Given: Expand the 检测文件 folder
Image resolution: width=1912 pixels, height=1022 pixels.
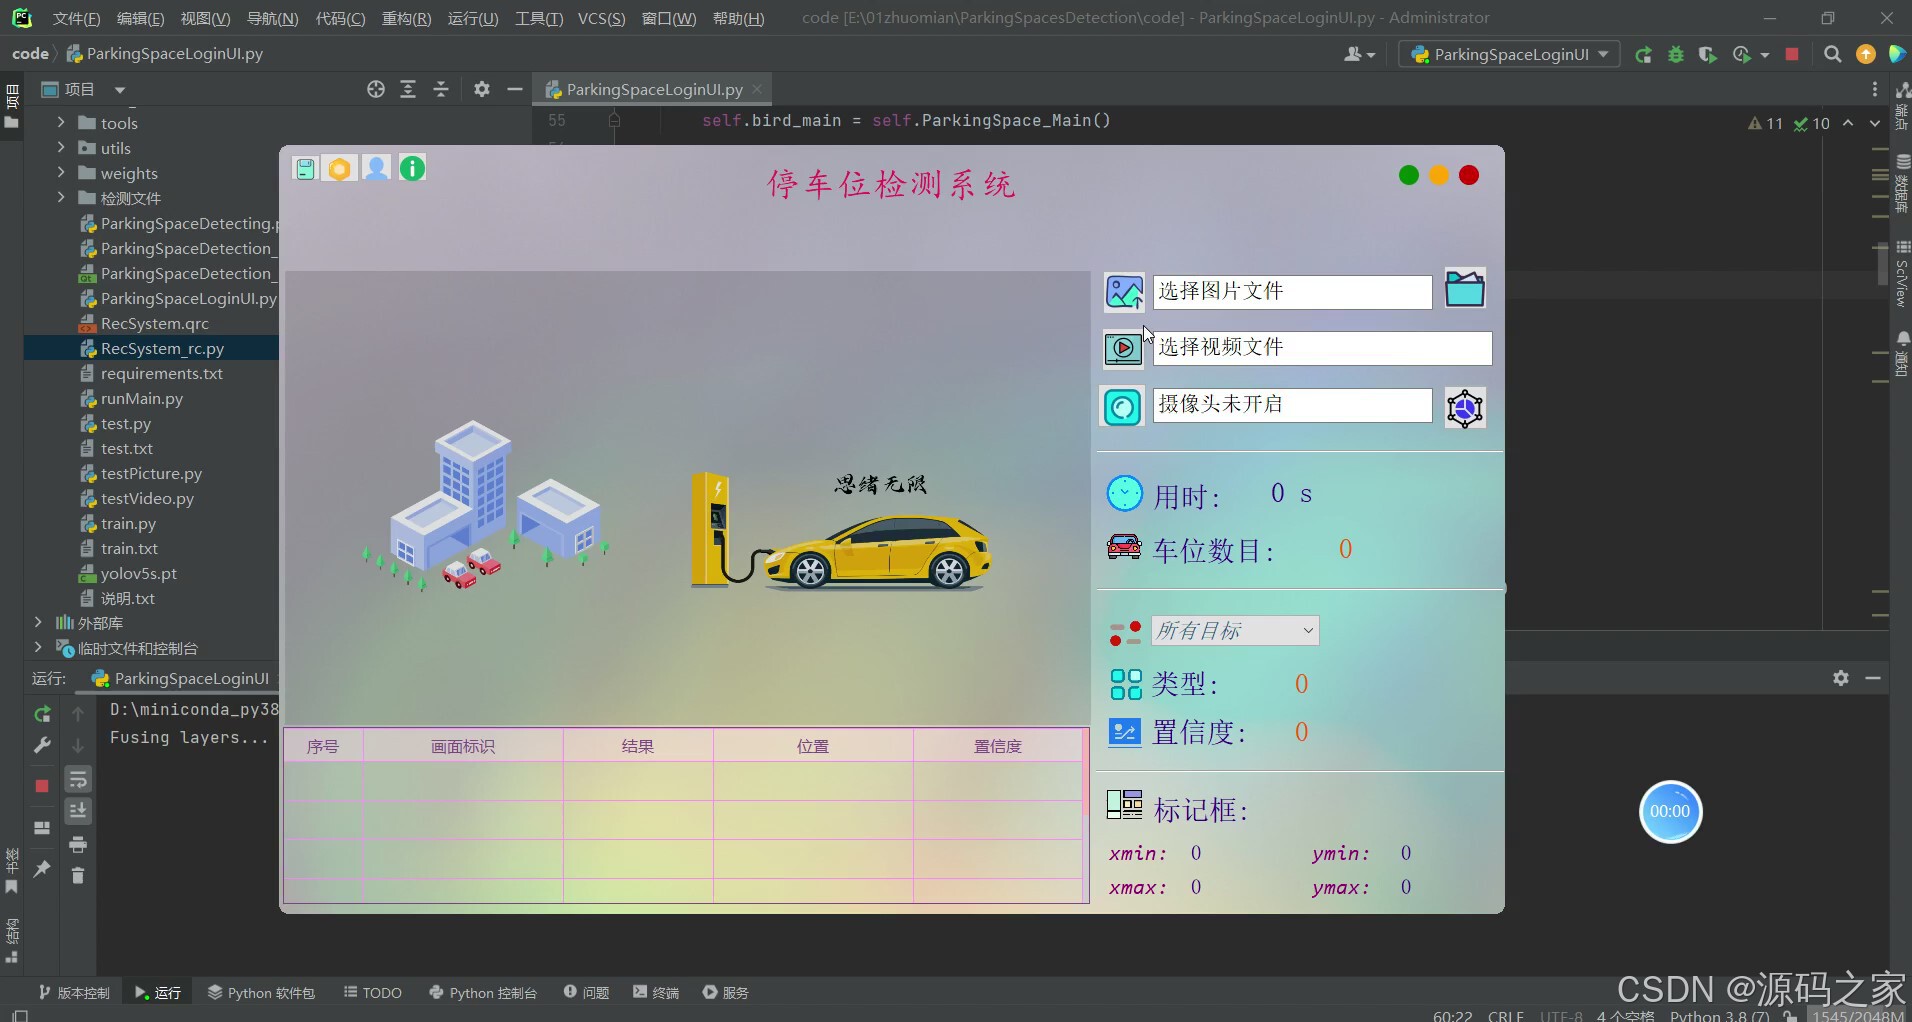Looking at the screenshot, I should click(61, 197).
